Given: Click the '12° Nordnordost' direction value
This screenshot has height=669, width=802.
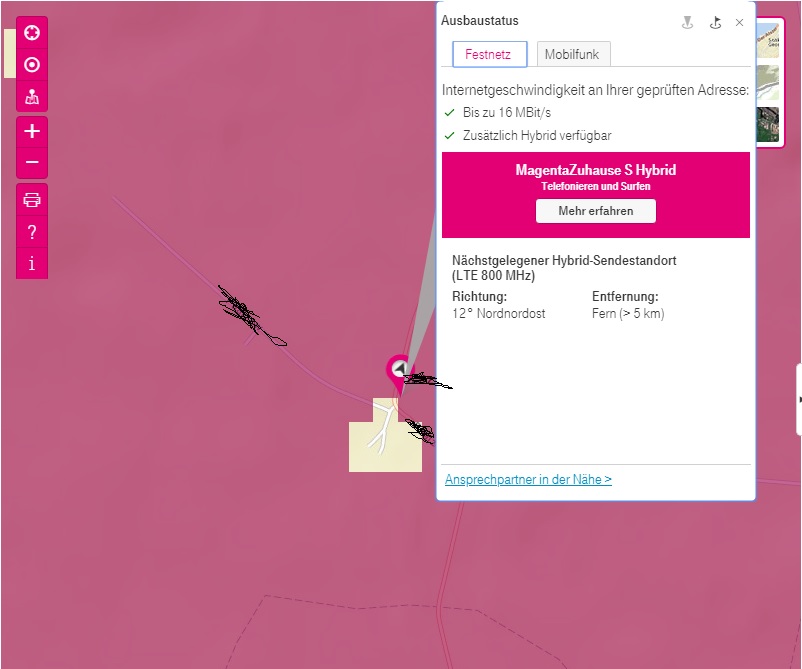Looking at the screenshot, I should [x=498, y=314].
